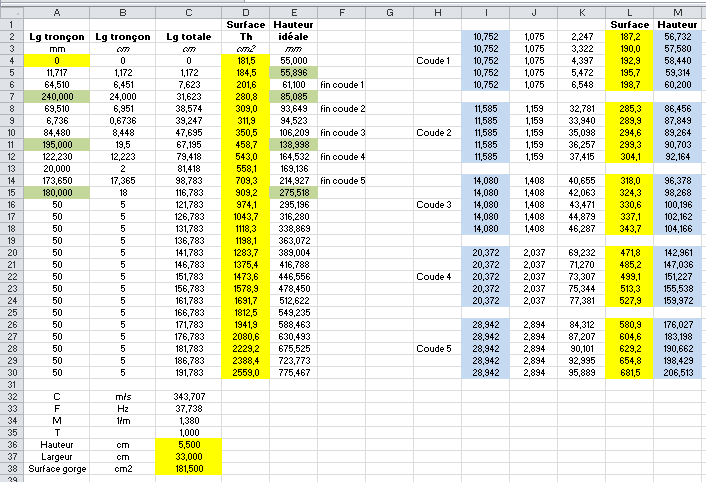Image resolution: width=706 pixels, height=482 pixels.
Task: Click green cell 138,998
Action: pyautogui.click(x=293, y=144)
